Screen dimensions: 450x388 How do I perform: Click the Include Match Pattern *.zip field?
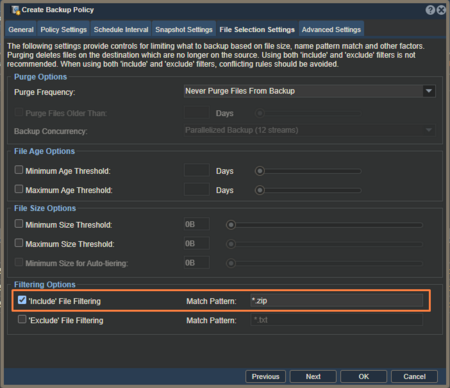coord(337,301)
